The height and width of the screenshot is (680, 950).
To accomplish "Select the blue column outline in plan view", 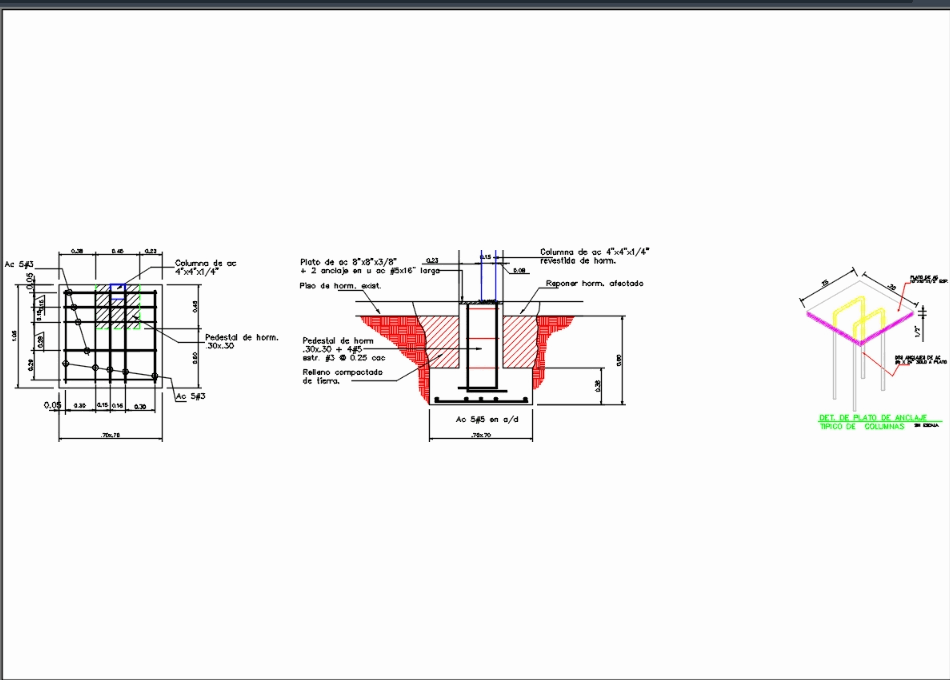I will pos(118,286).
